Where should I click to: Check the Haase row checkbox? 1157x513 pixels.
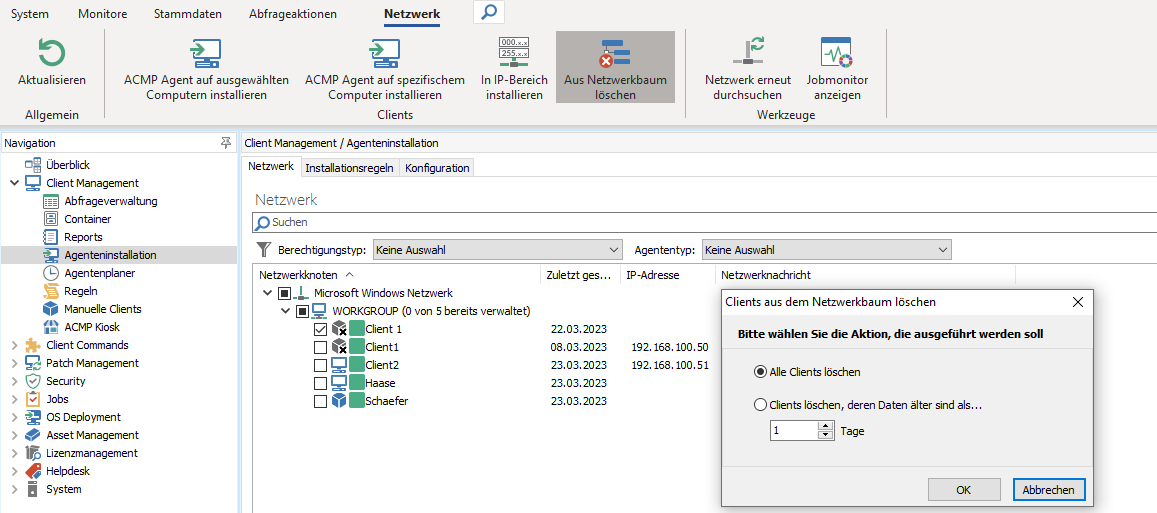click(320, 383)
